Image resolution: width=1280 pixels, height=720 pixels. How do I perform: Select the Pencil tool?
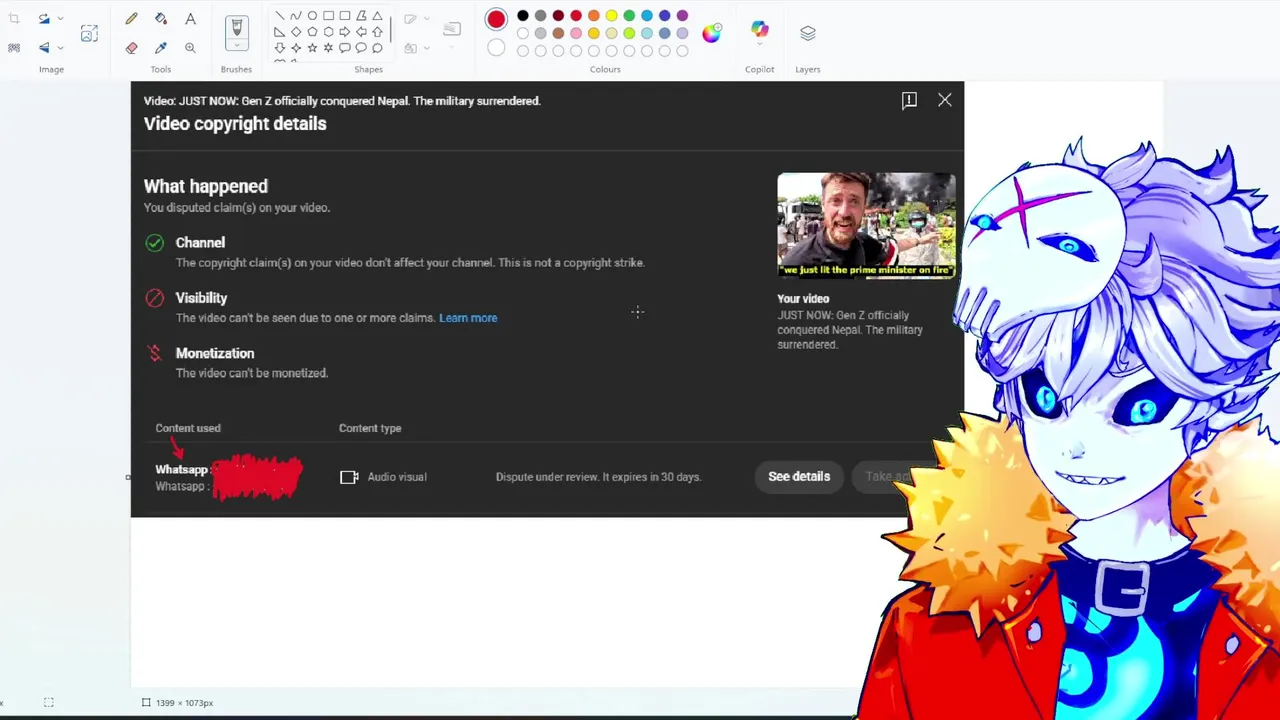(x=131, y=19)
